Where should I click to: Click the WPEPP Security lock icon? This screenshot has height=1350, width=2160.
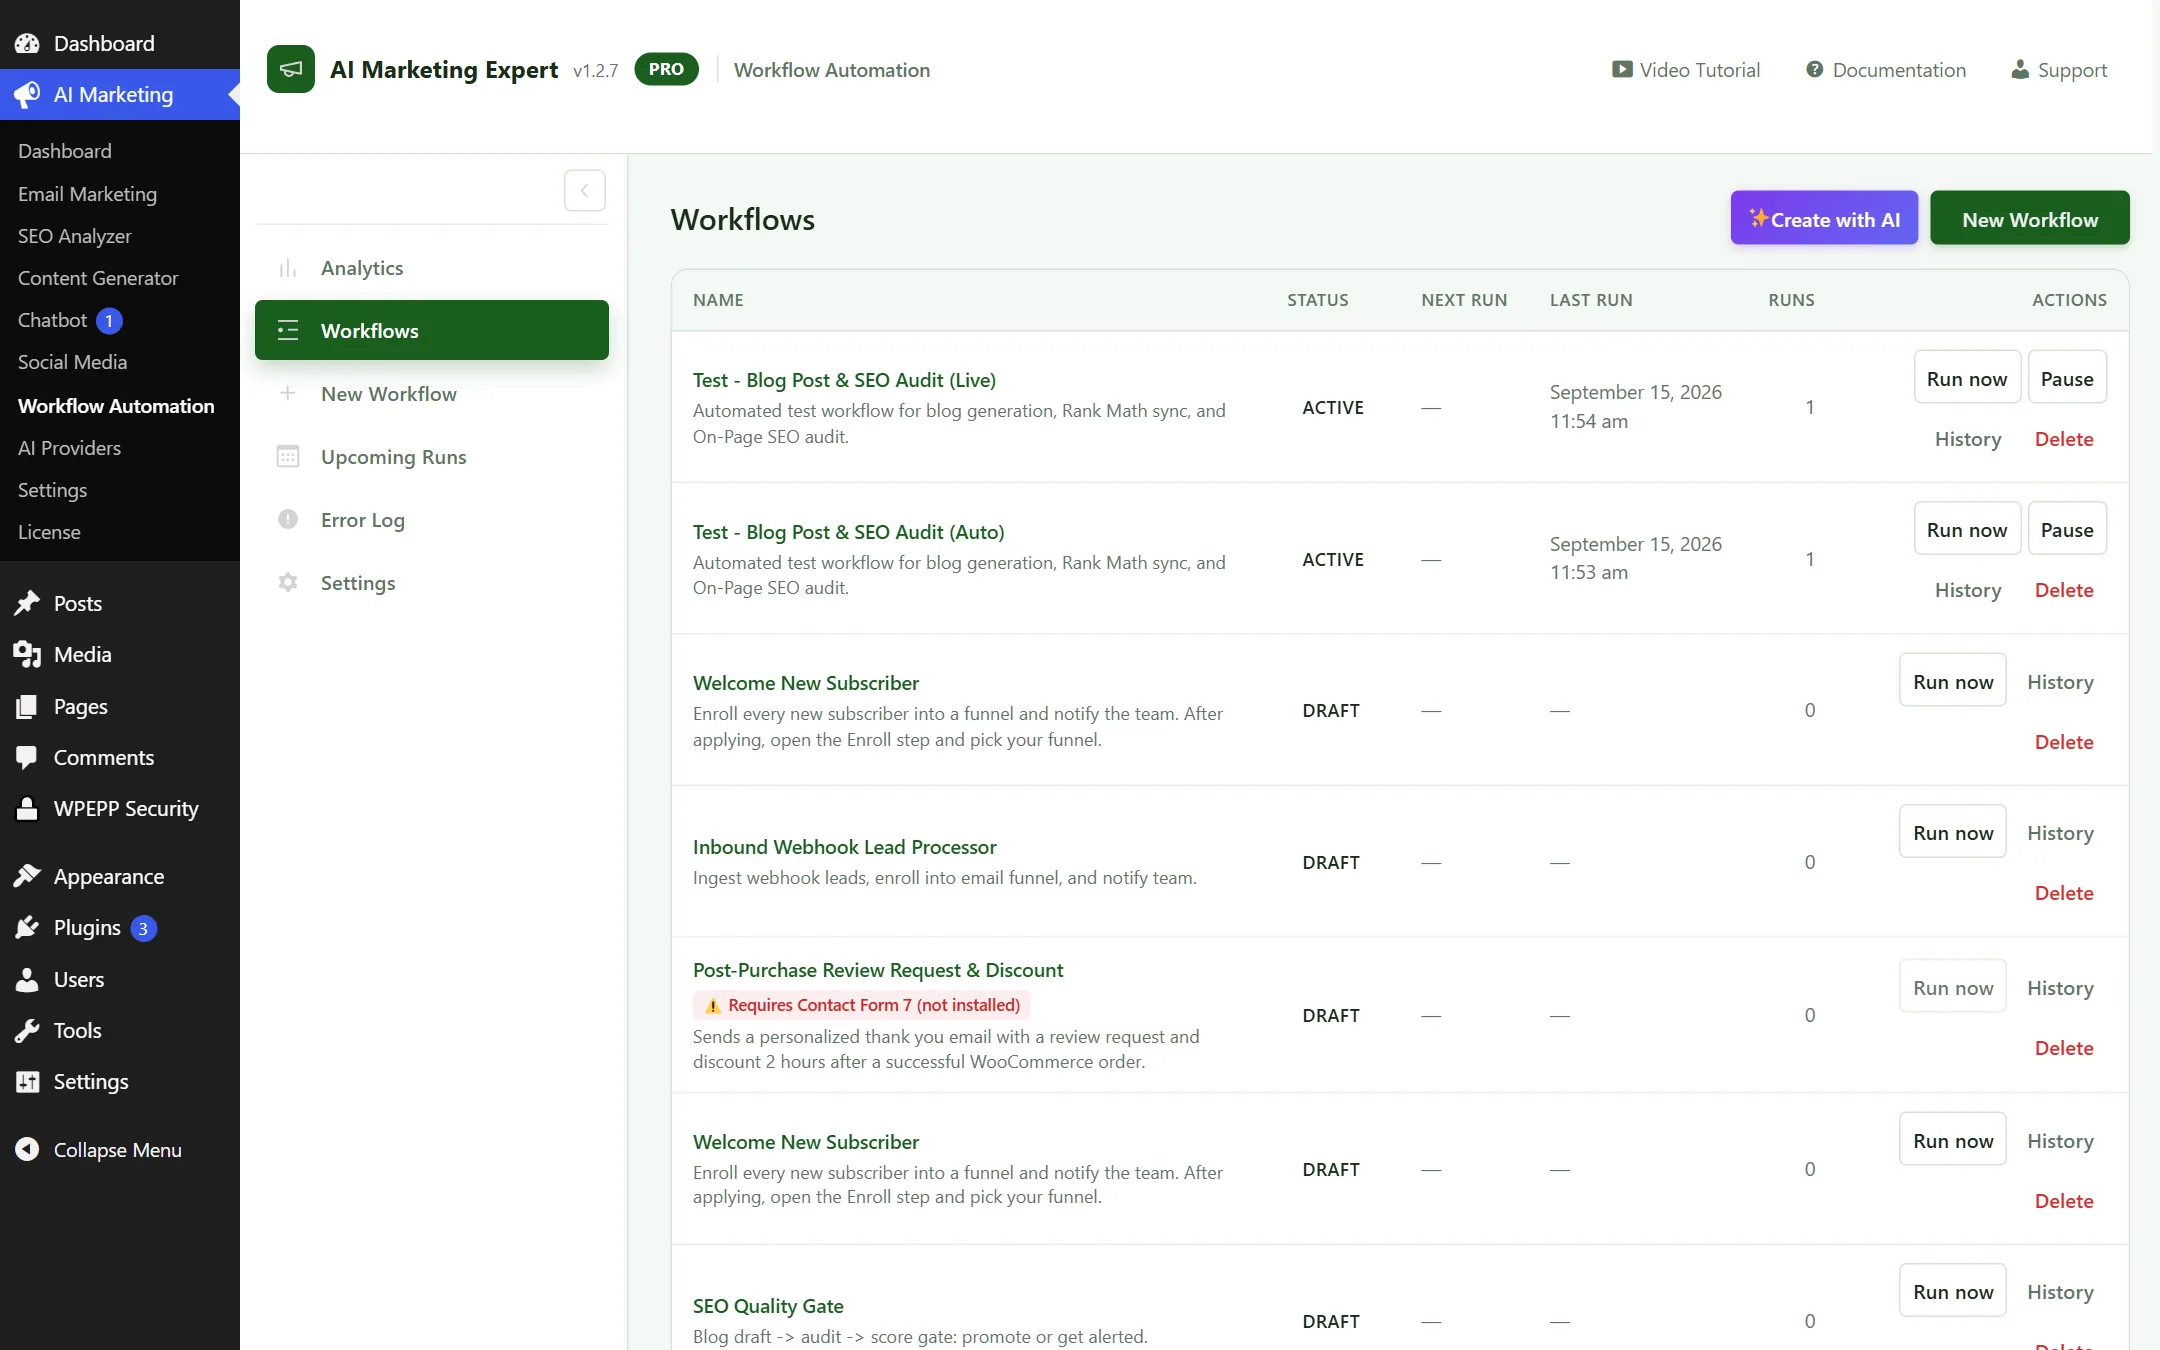point(27,808)
